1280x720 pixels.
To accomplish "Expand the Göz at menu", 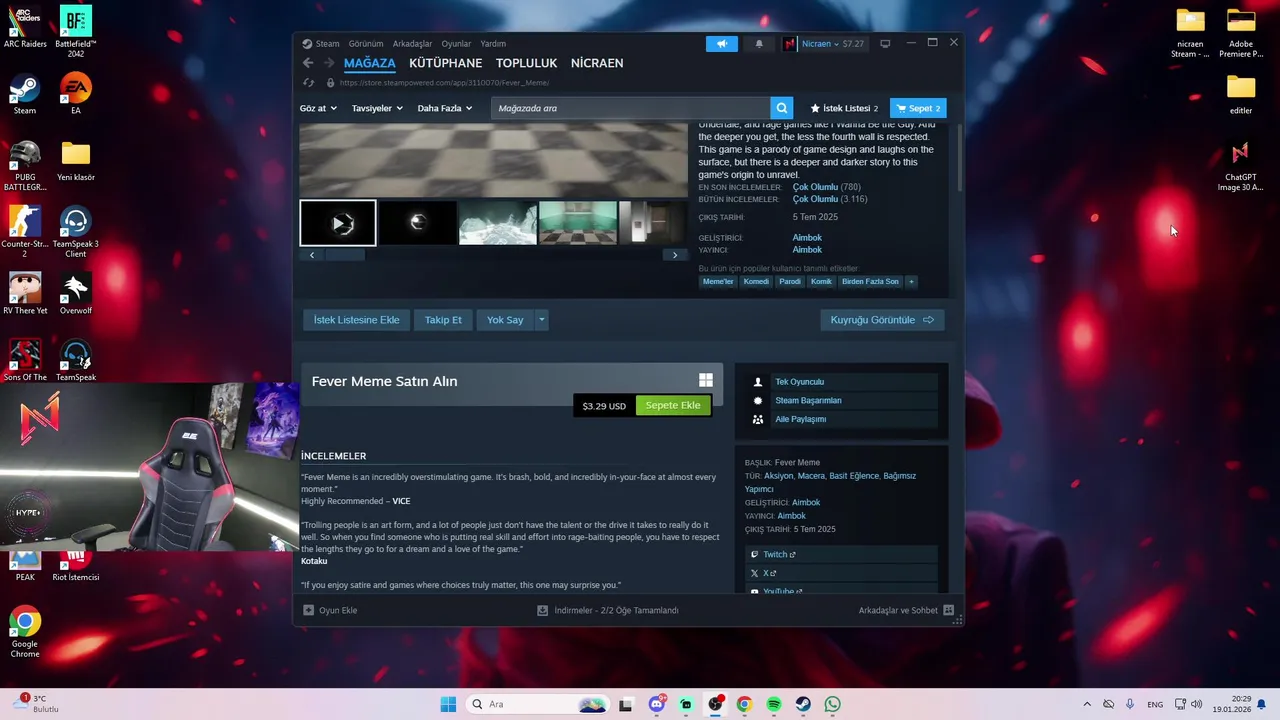I will pos(318,108).
